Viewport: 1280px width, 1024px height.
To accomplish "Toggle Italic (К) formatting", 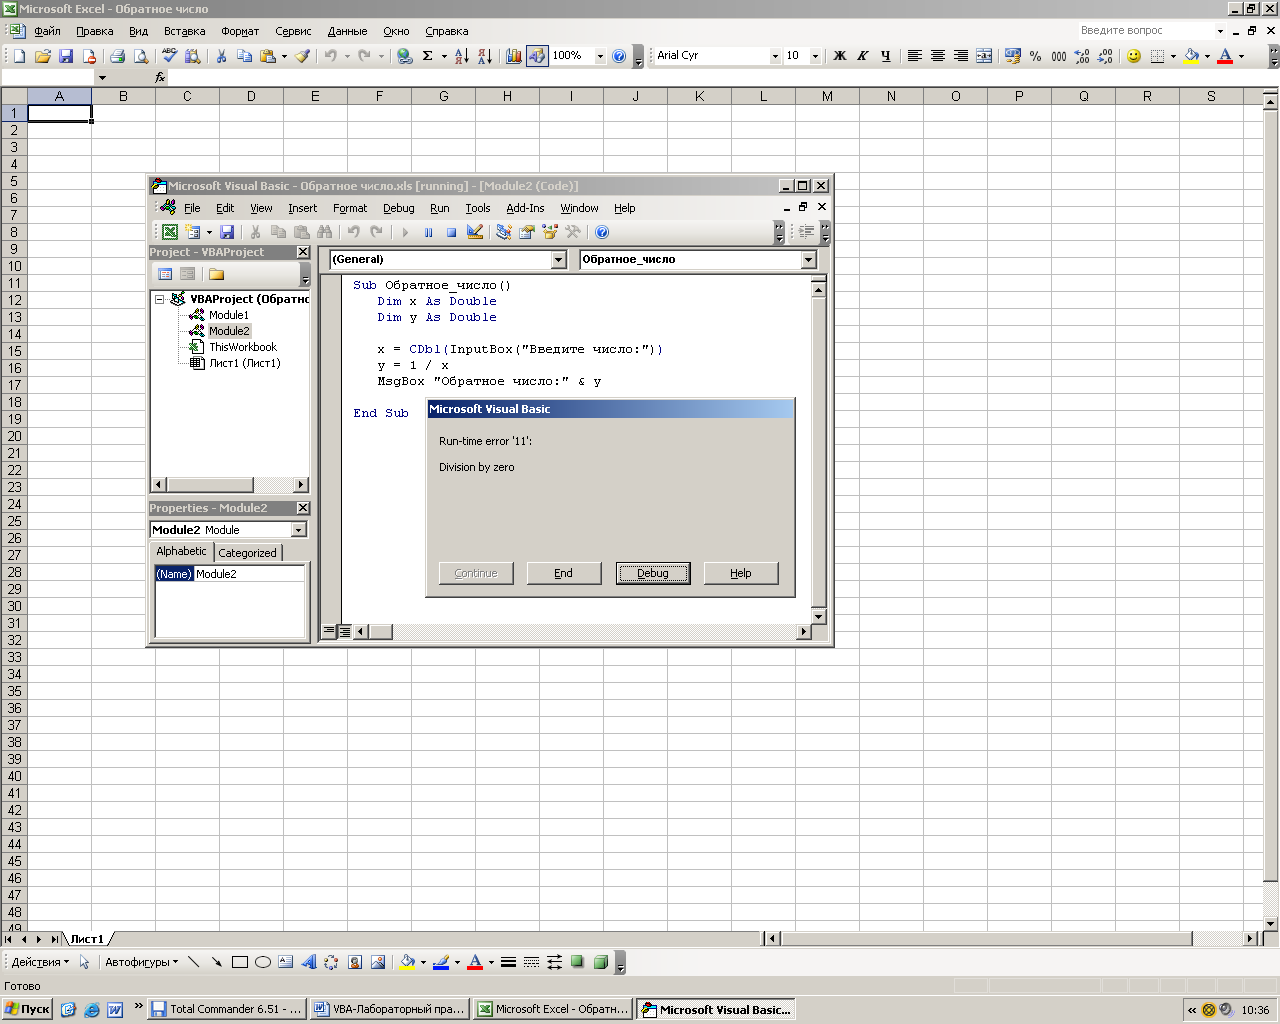I will [863, 56].
